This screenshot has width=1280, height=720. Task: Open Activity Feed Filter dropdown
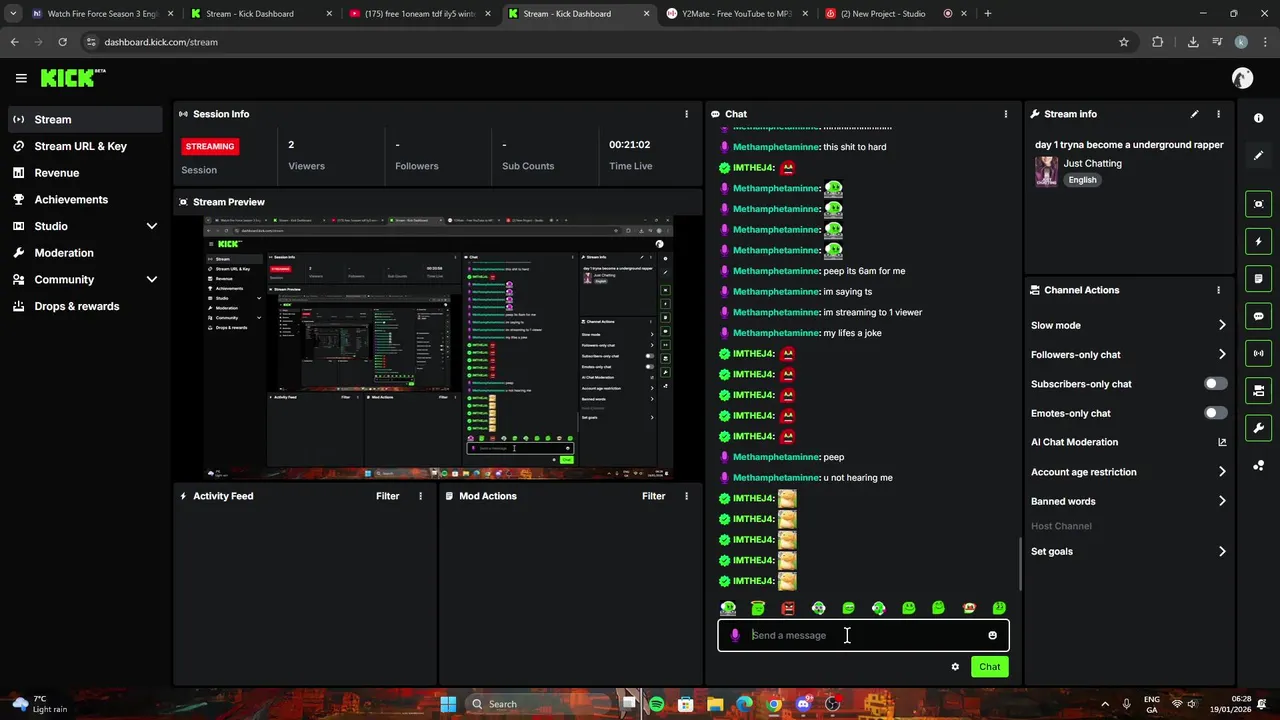[x=387, y=496]
